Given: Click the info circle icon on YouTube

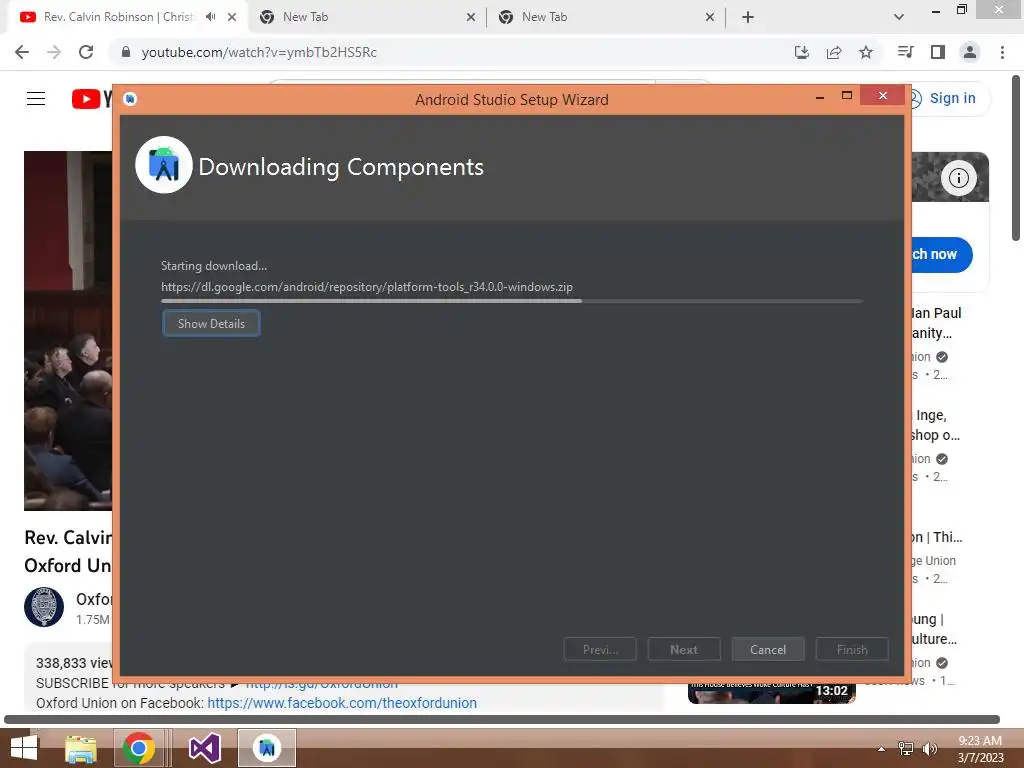Looking at the screenshot, I should pyautogui.click(x=958, y=178).
